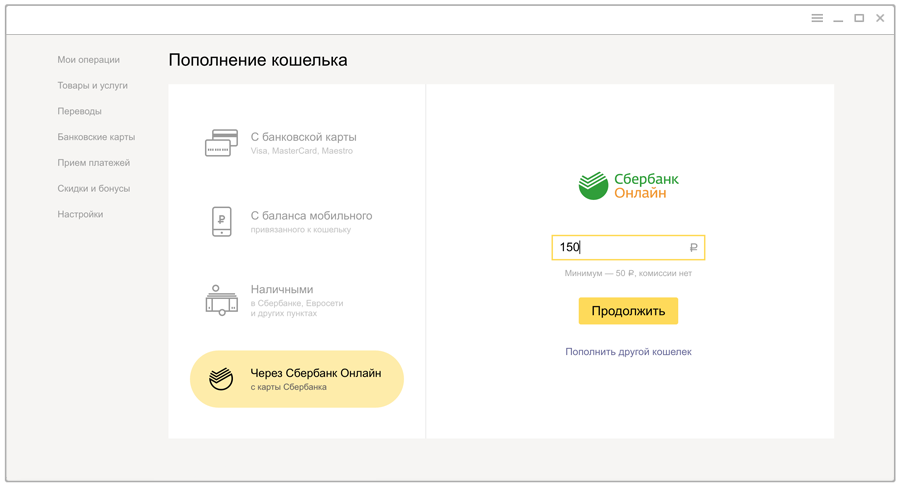Click the bank card icon
Viewport: 900px width, 486px height.
(221, 143)
